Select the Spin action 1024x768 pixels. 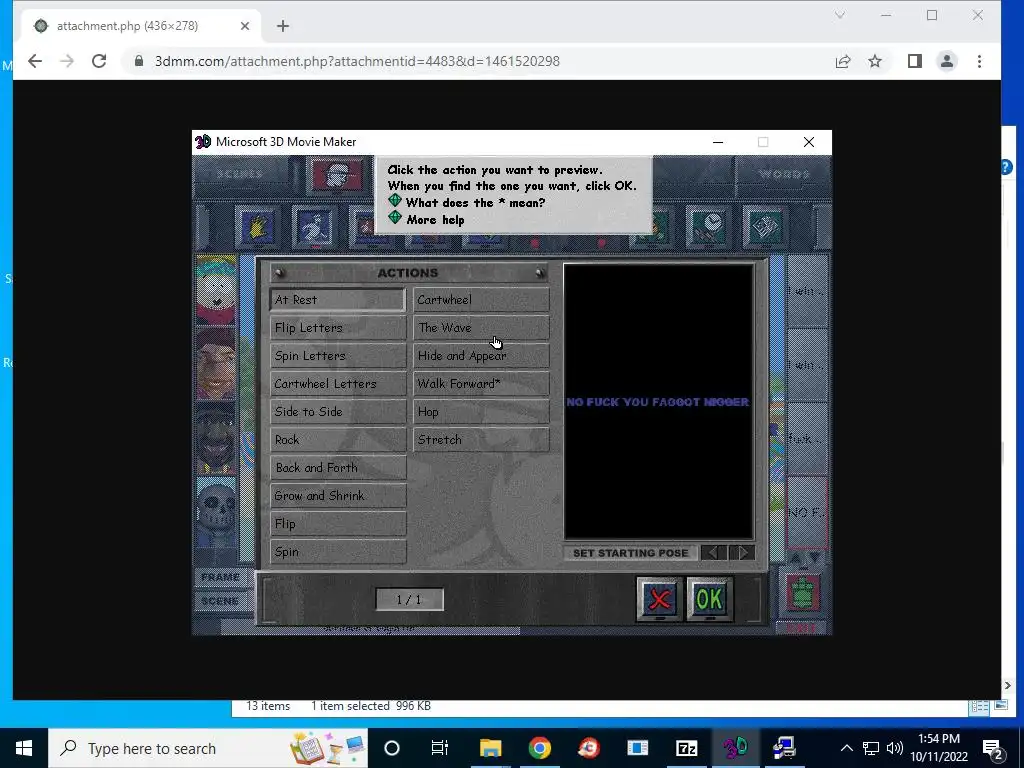(338, 552)
